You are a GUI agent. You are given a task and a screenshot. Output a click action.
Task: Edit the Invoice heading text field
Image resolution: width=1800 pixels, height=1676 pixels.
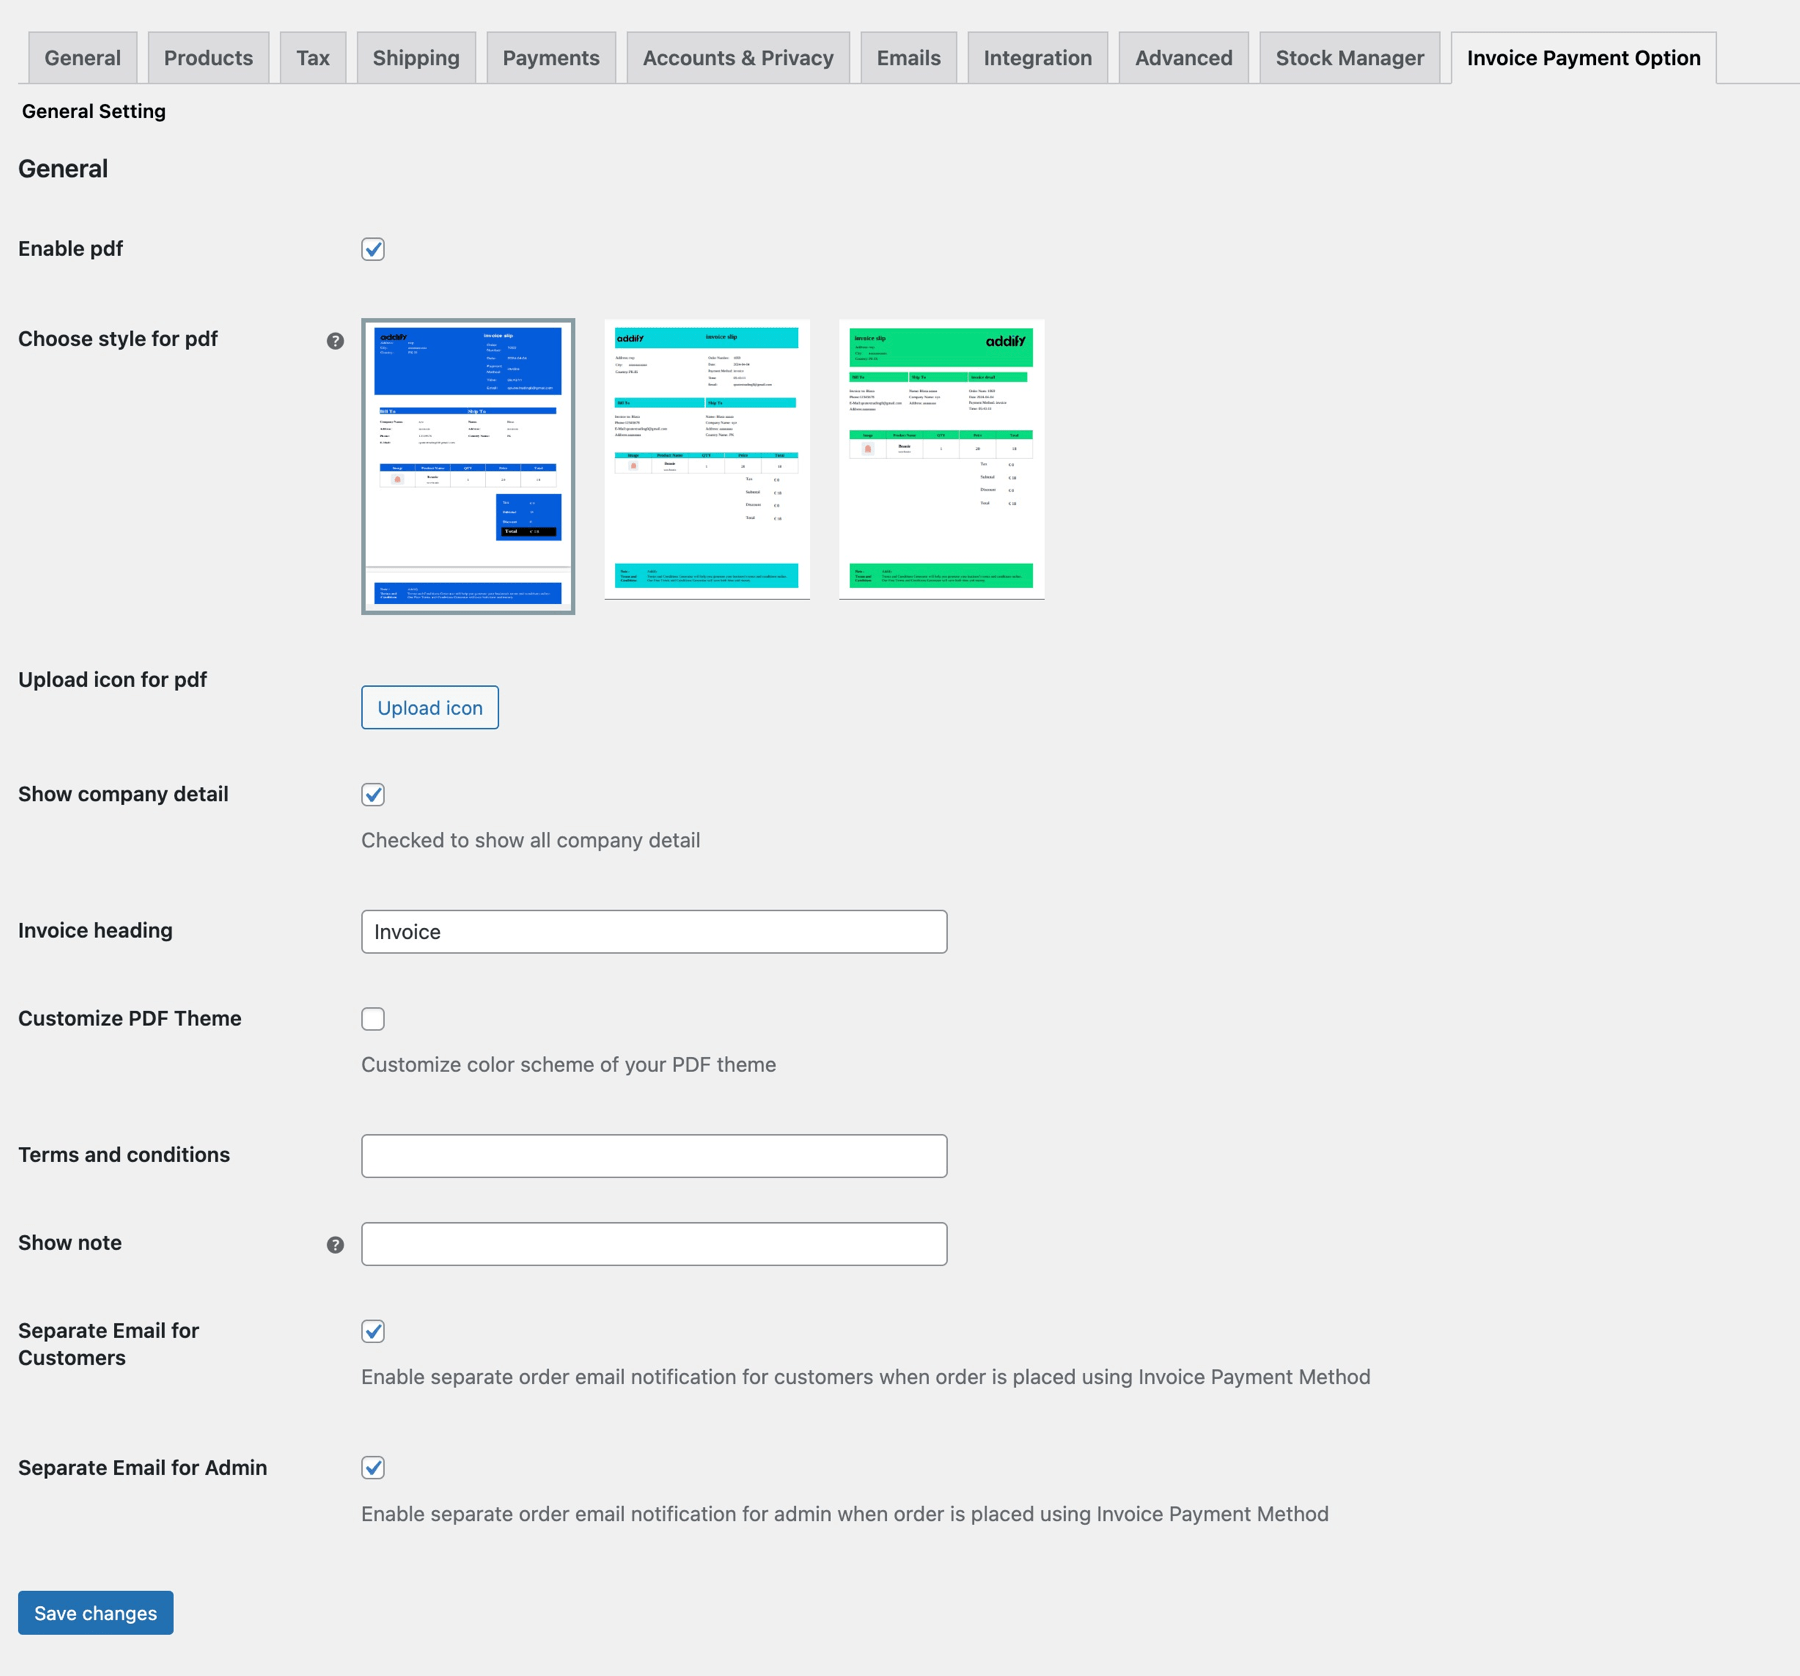point(653,931)
